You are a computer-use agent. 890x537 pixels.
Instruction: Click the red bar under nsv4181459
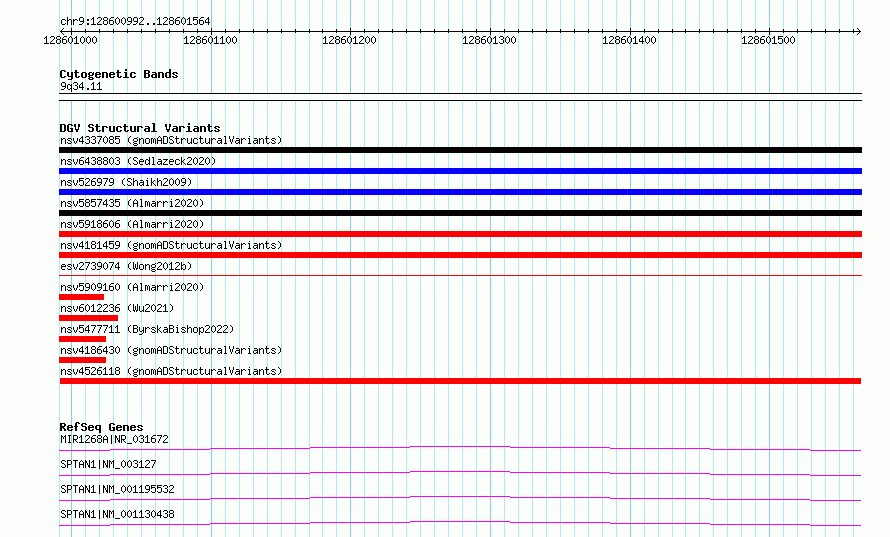coord(460,255)
